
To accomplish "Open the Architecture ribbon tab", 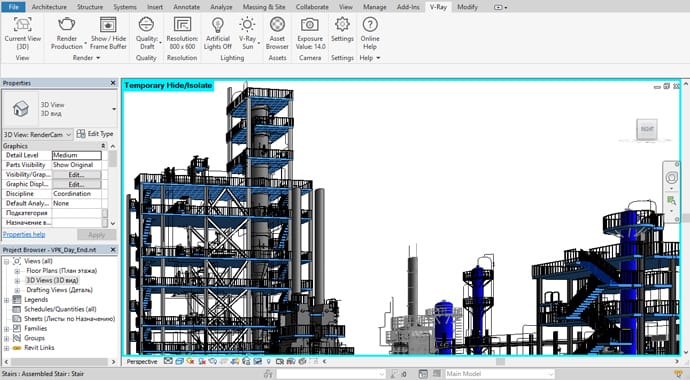I will (49, 7).
